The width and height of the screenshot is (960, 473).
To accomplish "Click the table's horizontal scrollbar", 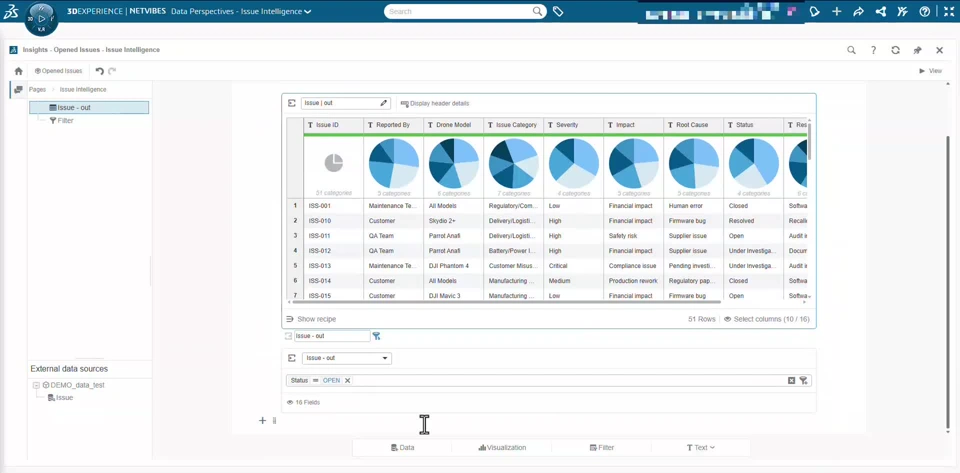I will [x=506, y=301].
